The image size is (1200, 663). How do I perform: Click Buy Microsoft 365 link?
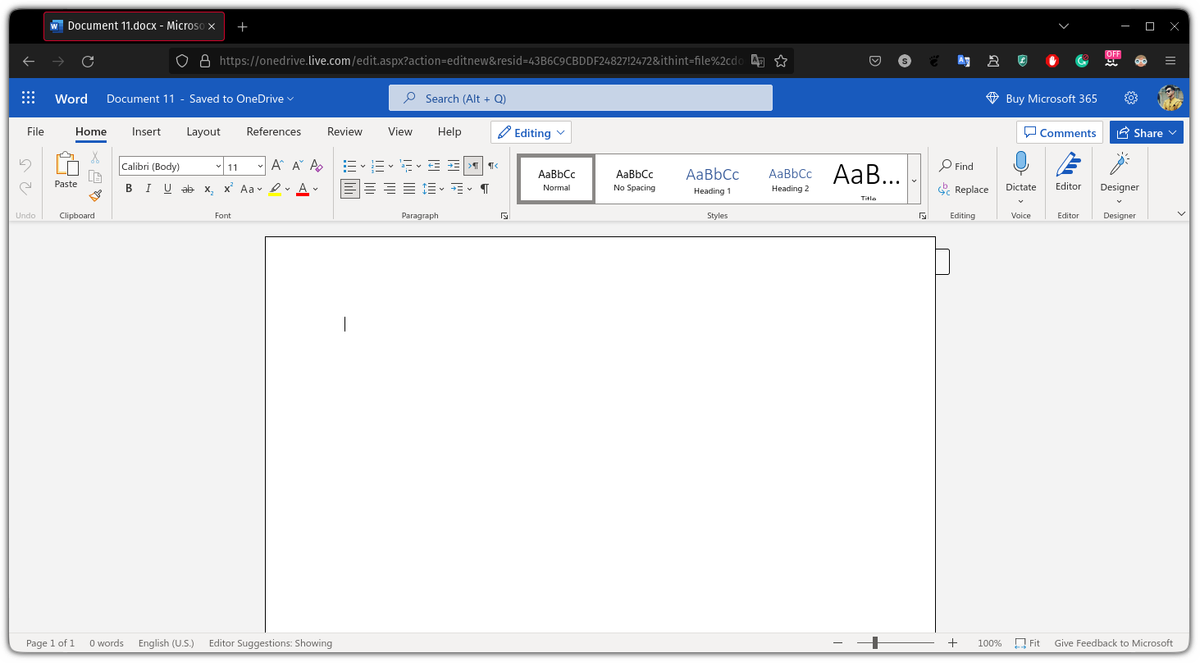coord(1041,98)
